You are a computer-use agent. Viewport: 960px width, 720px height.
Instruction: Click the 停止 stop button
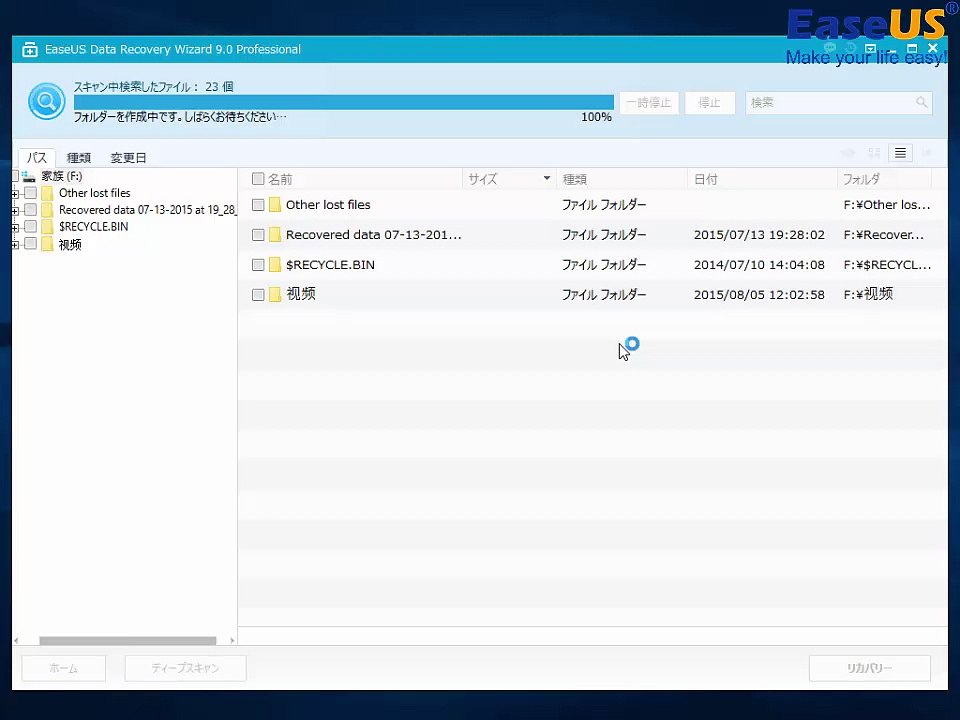[x=710, y=103]
